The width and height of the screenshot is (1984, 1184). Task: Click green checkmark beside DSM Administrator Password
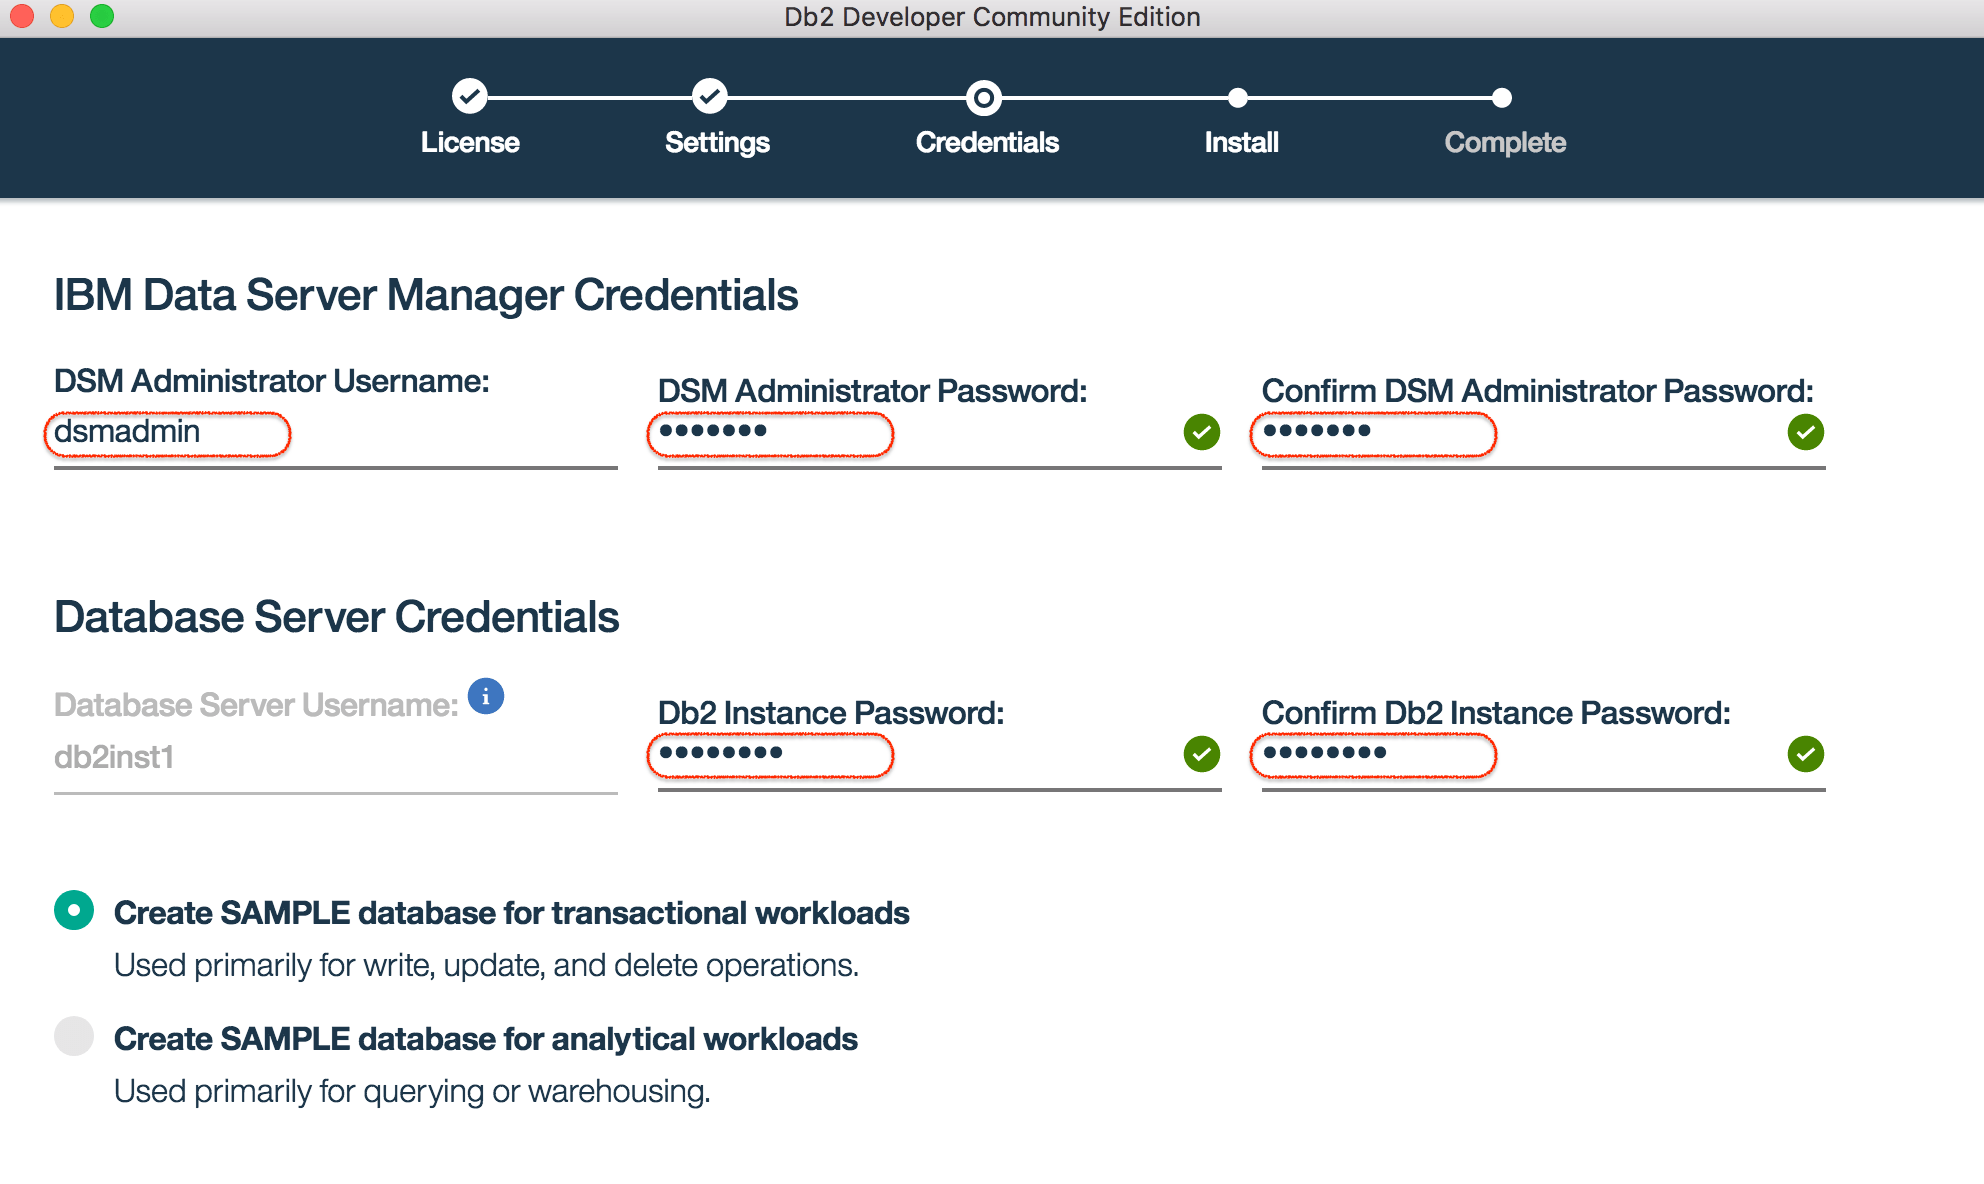point(1202,432)
